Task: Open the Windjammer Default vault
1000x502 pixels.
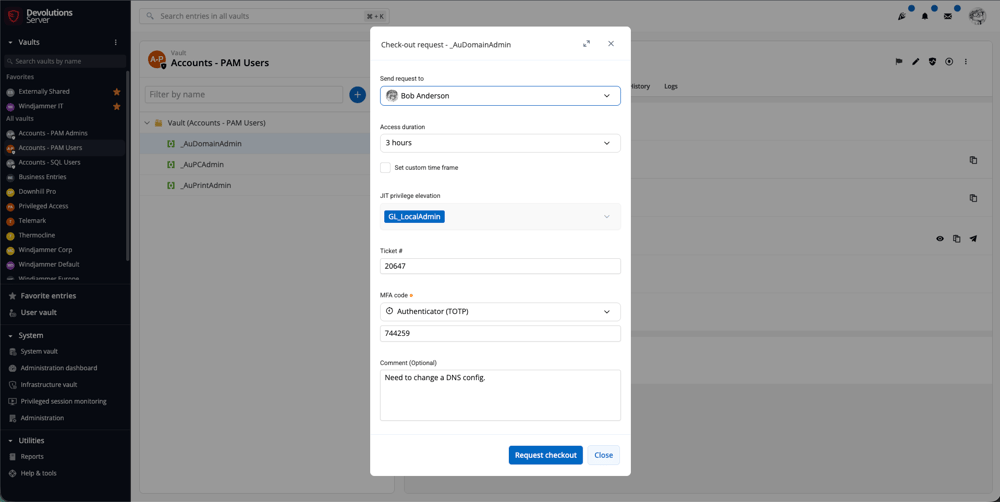Action: point(48,264)
